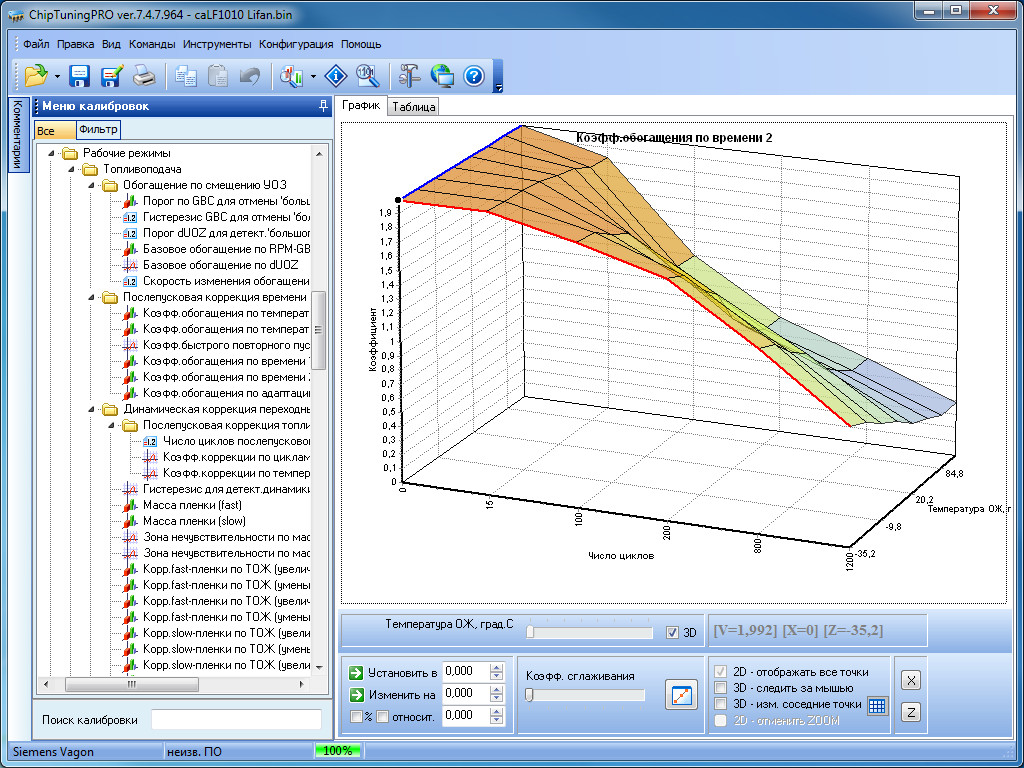Click the blue help question mark icon

click(x=473, y=75)
